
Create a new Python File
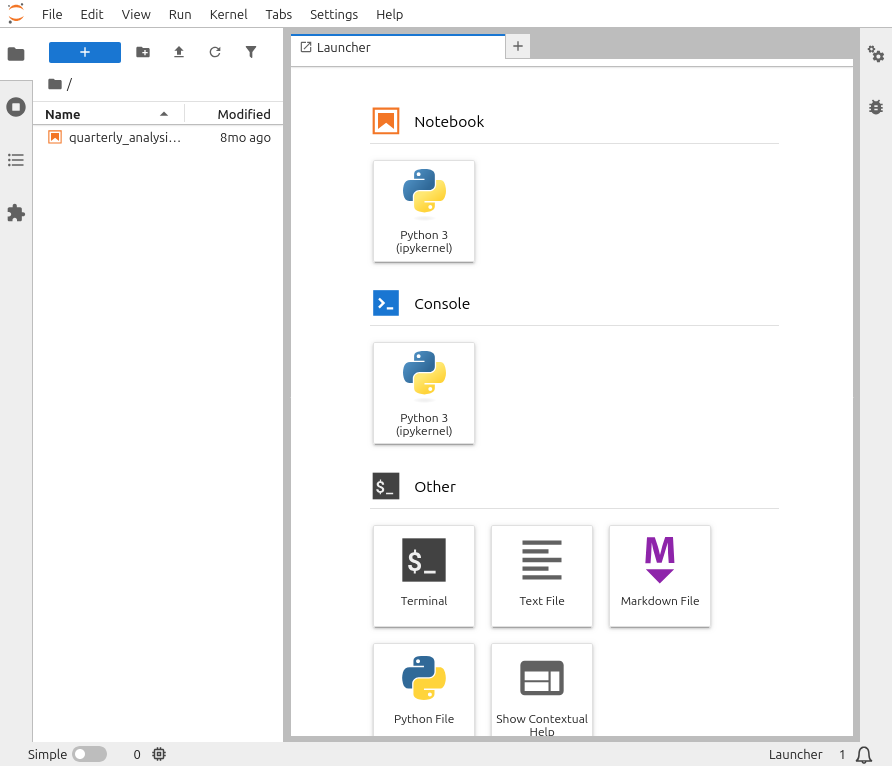click(424, 690)
